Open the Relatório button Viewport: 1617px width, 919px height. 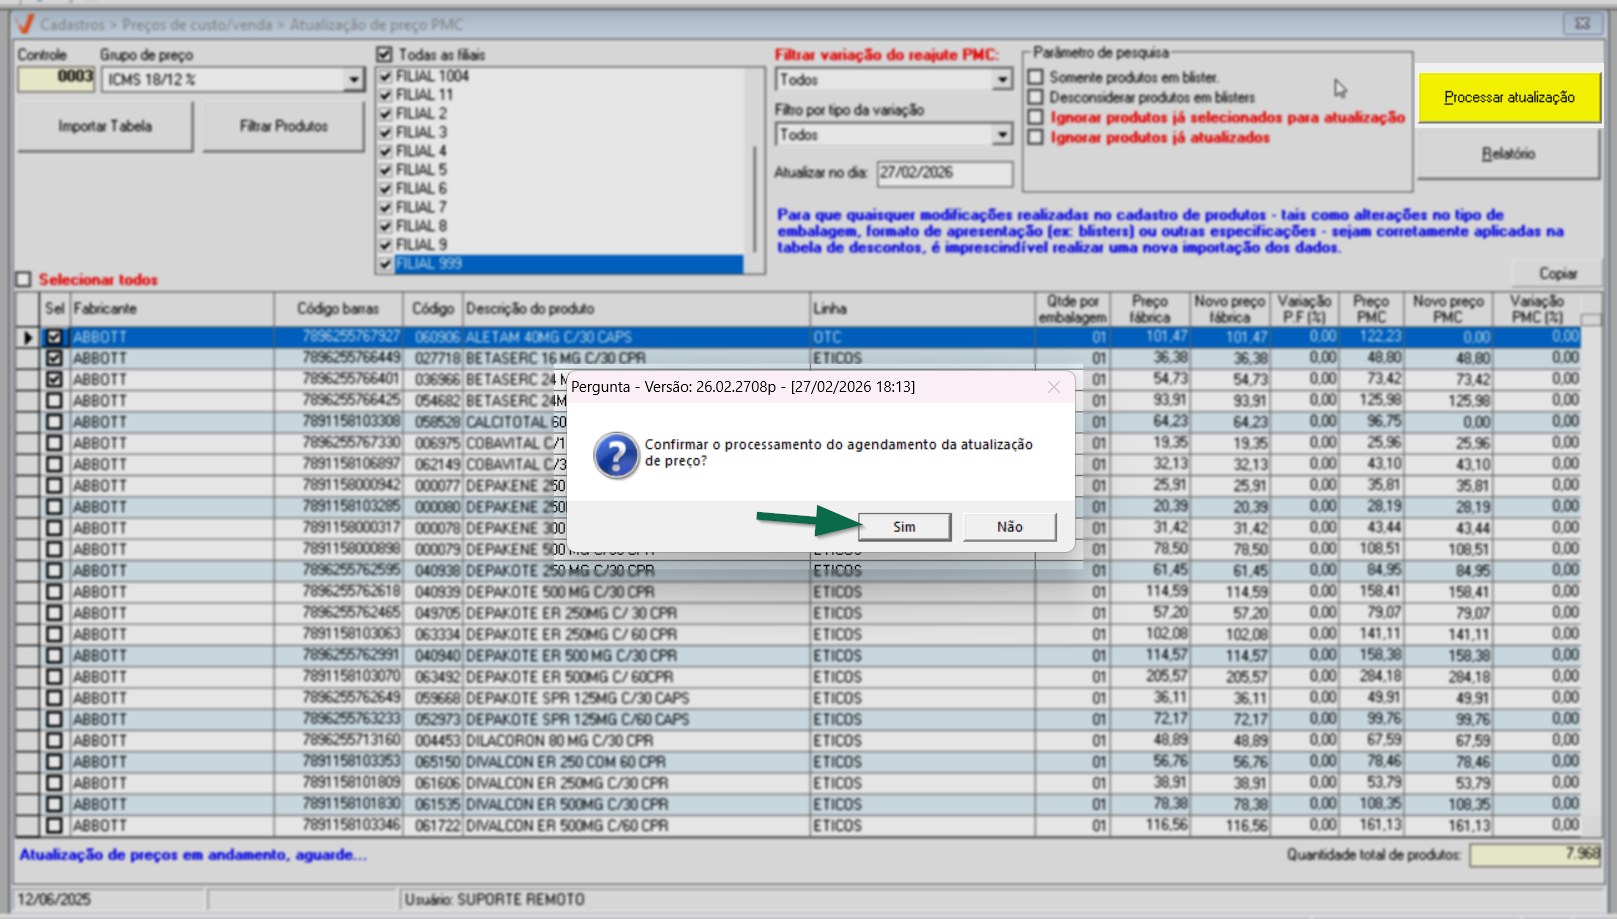1508,154
